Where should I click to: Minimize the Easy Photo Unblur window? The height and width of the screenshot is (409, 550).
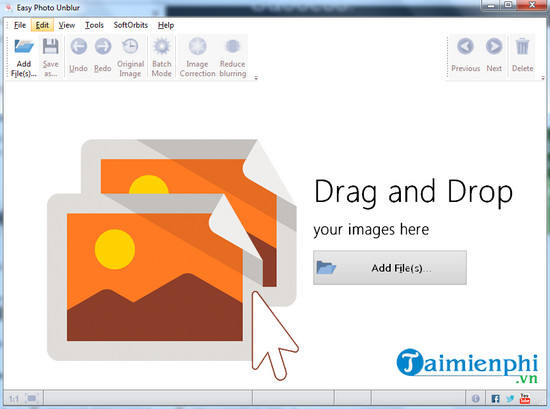point(491,5)
